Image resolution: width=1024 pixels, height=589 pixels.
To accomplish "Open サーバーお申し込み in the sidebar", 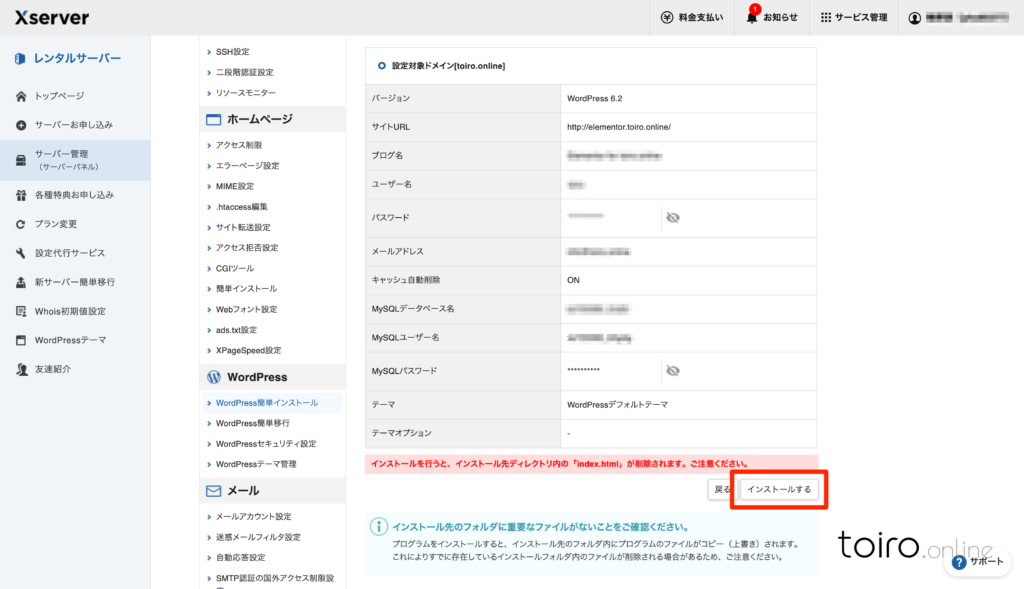I will point(73,125).
